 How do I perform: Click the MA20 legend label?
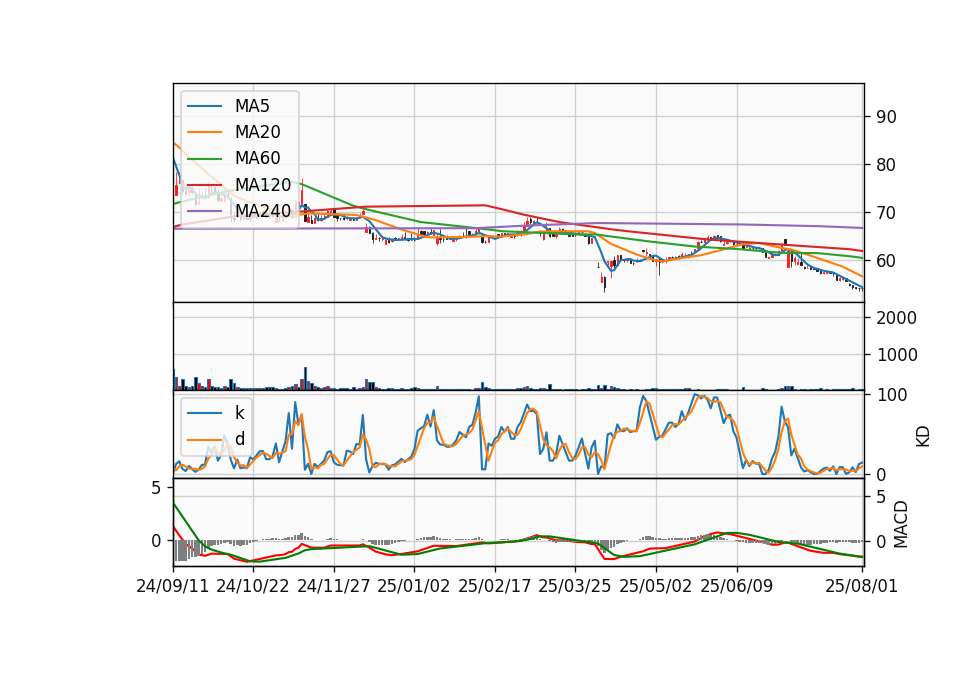pyautogui.click(x=257, y=132)
